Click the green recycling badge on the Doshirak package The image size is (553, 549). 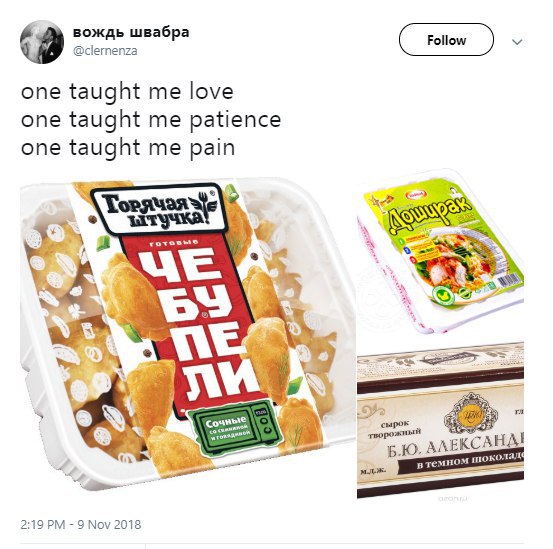pos(442,295)
